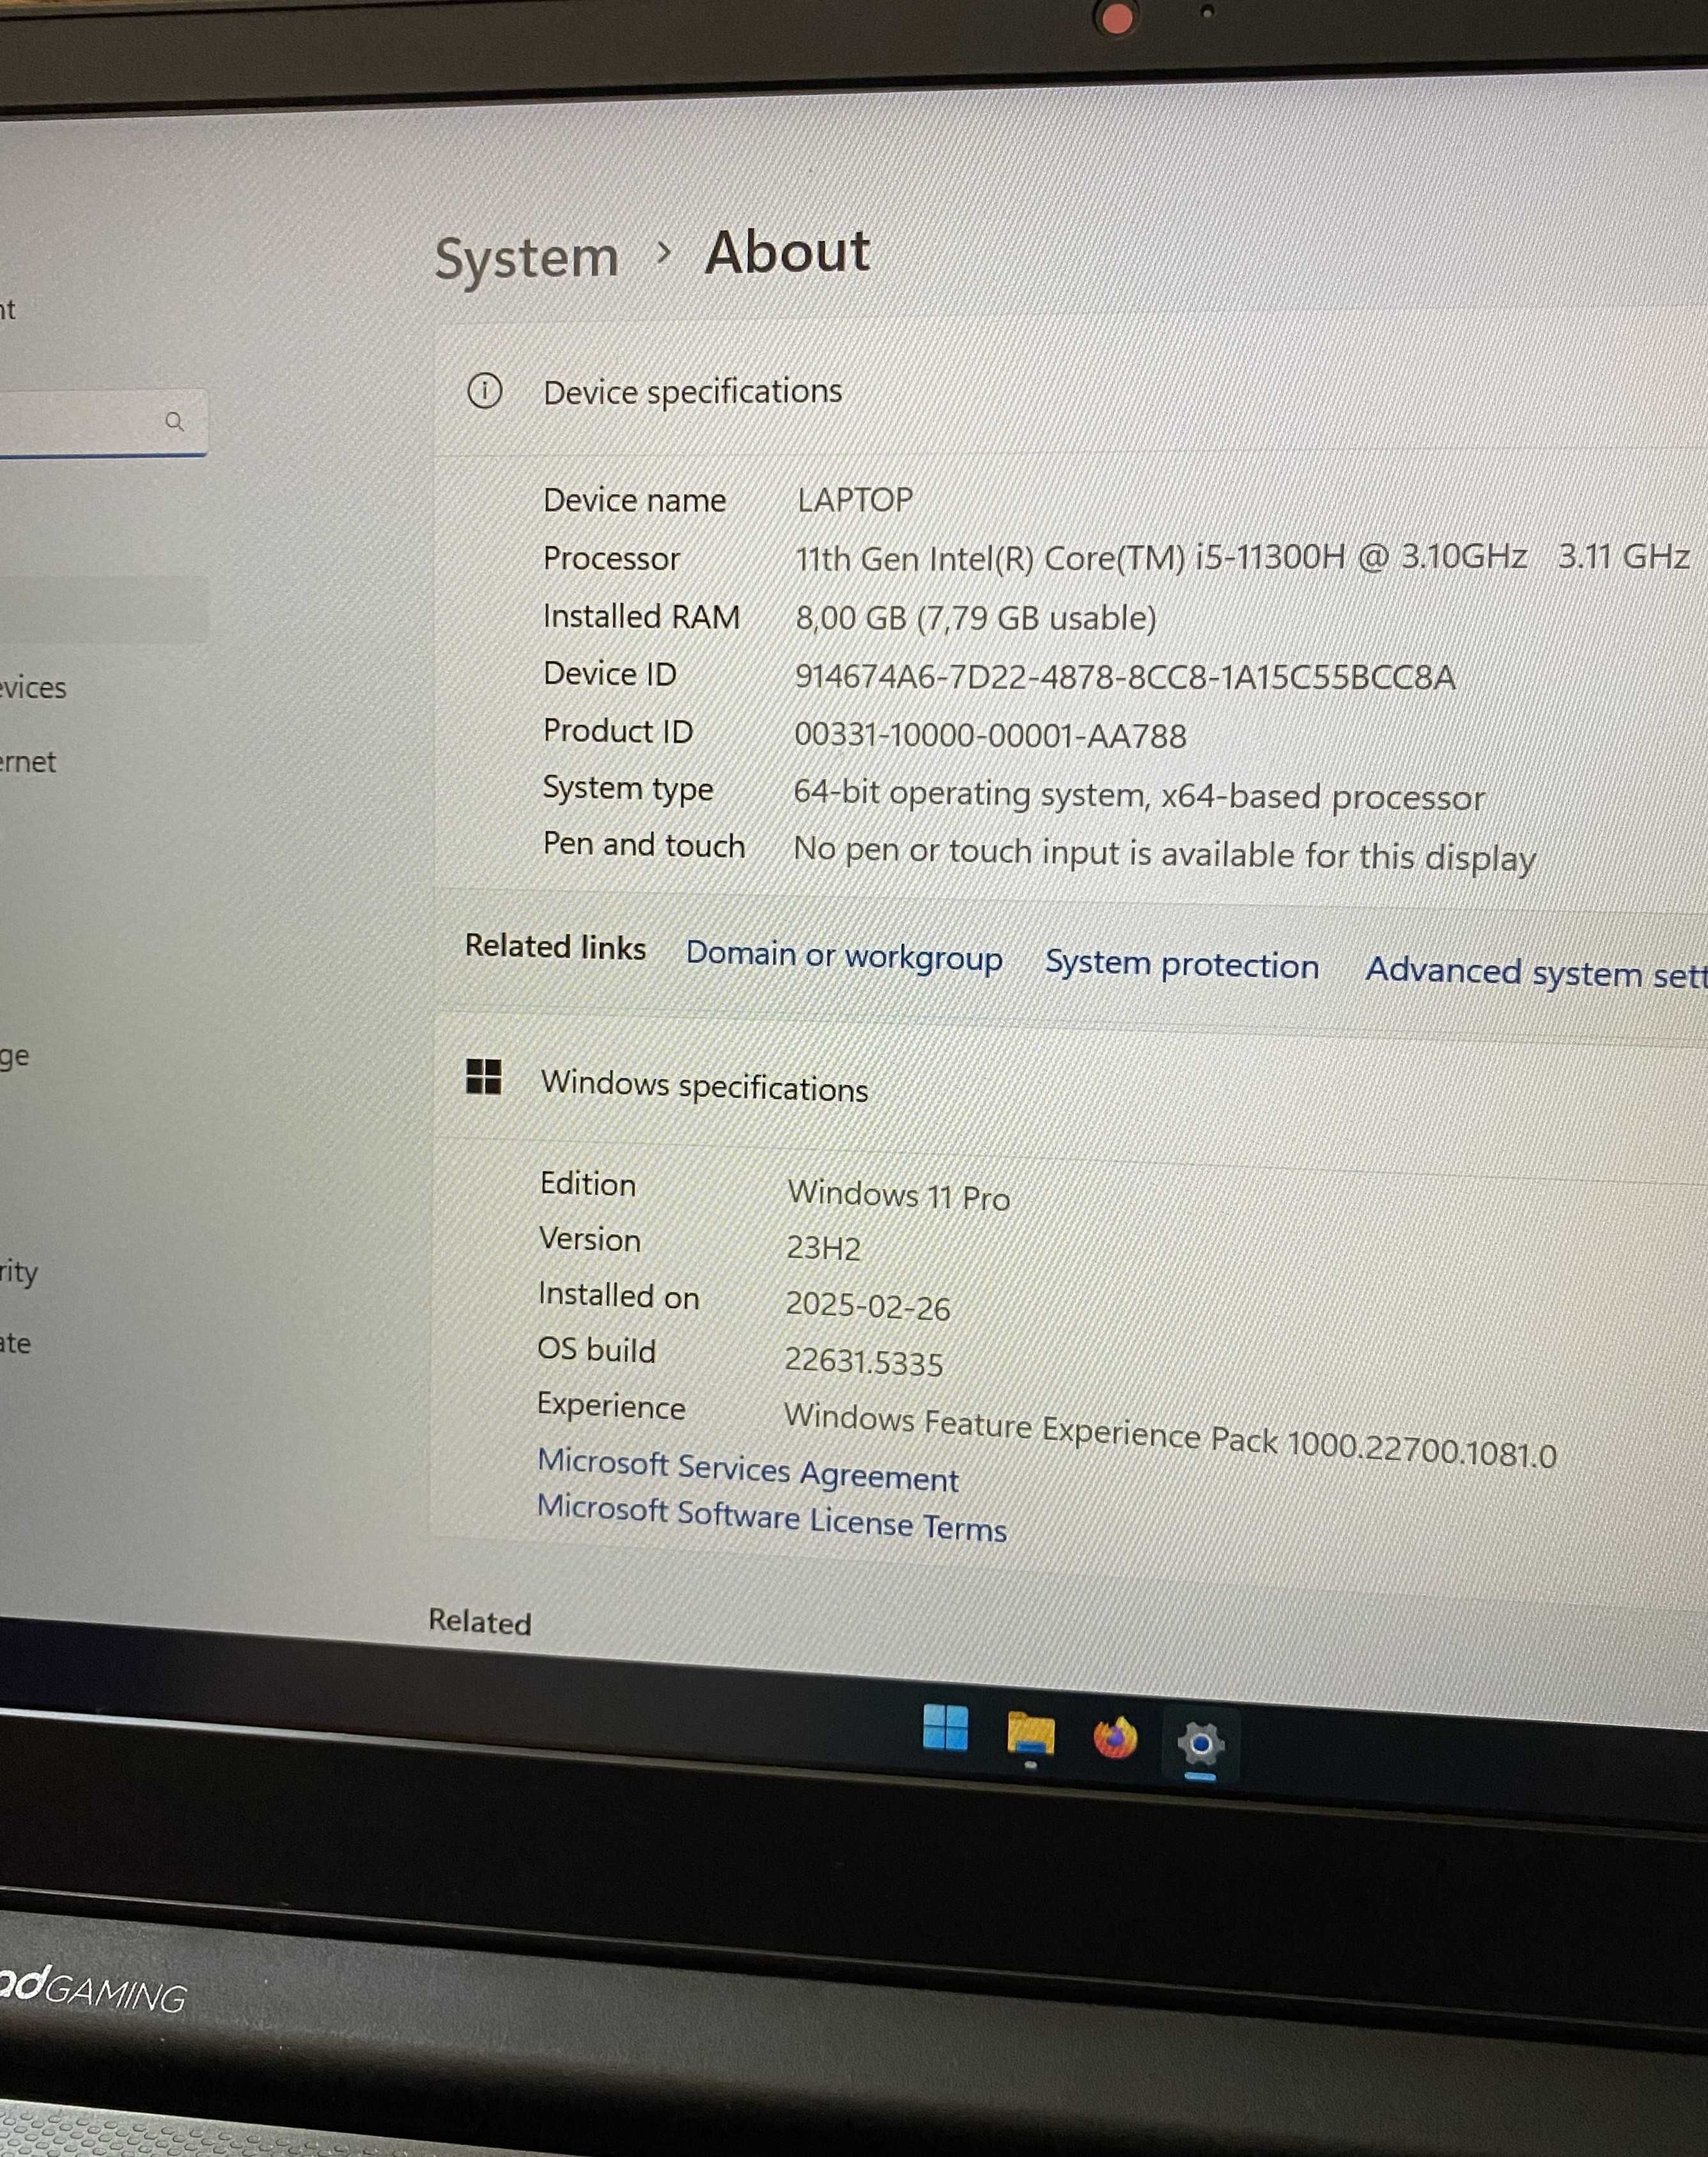Select the Installed on date 2025-02-26
Viewport: 1708px width, 2157px height.
point(868,1306)
